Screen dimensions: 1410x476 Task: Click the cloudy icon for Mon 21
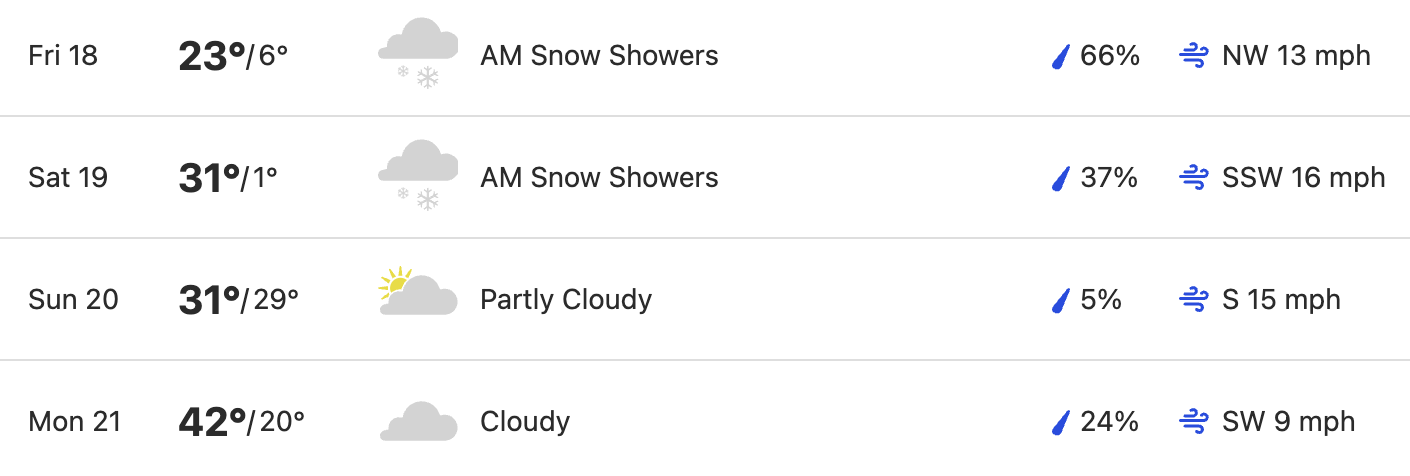click(x=418, y=421)
